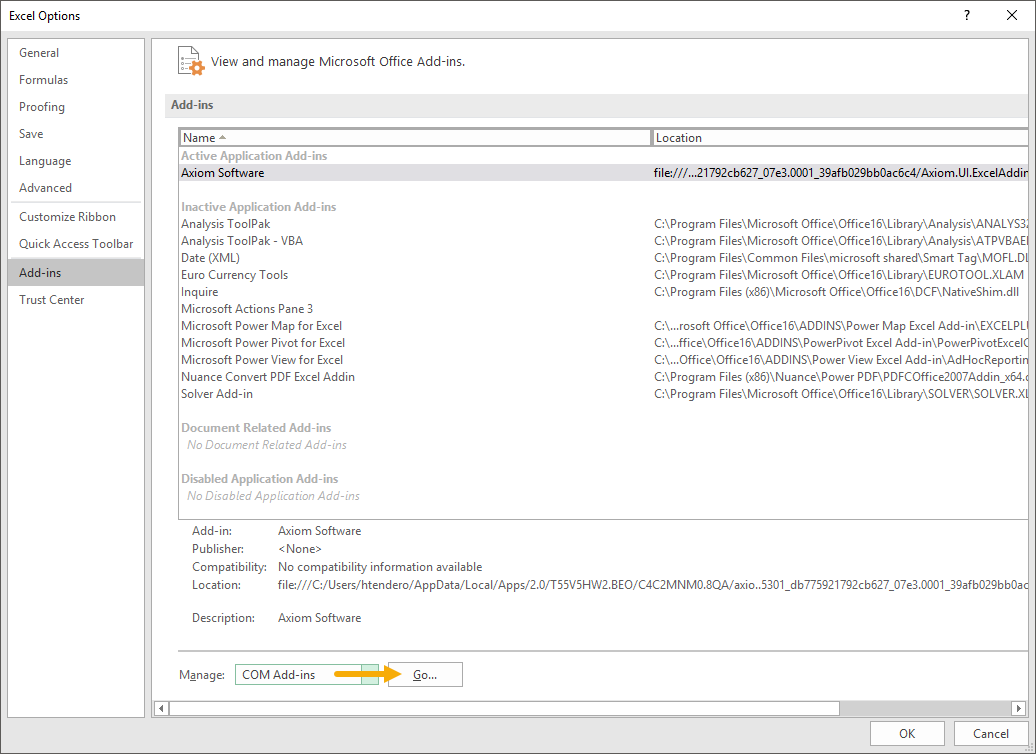1036x754 pixels.
Task: Click the Axiom.UI.ExcelAddin file location
Action: (841, 173)
